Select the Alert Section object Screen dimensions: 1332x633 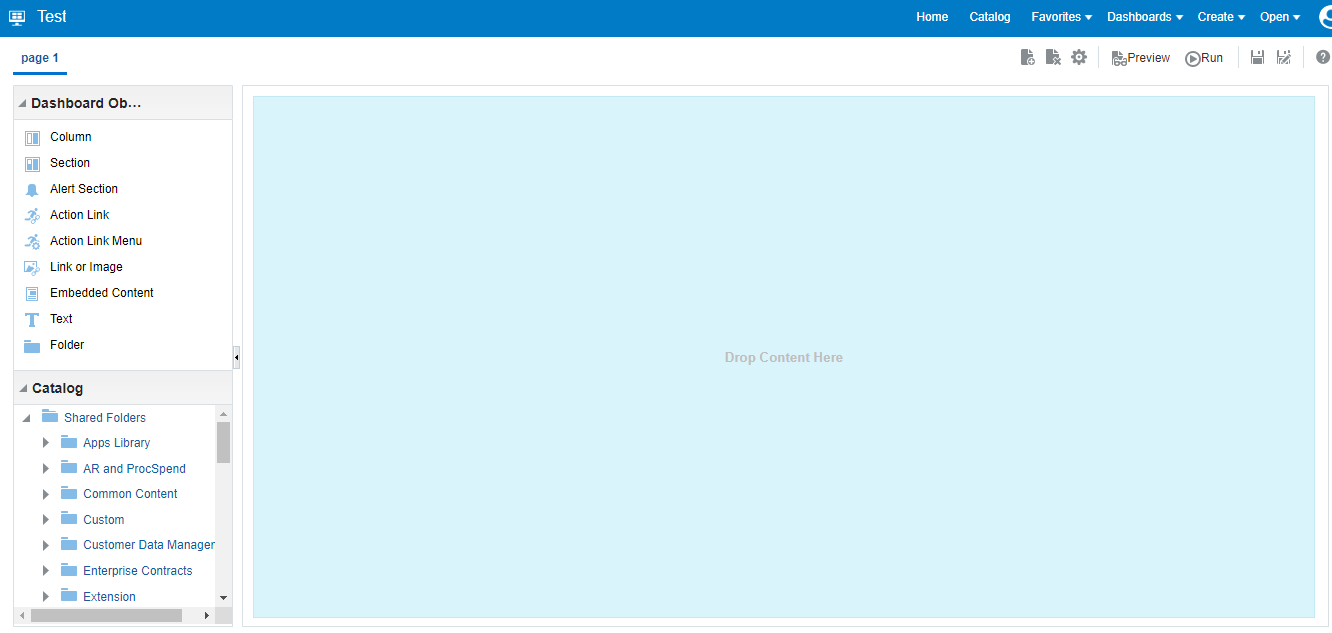pos(83,188)
